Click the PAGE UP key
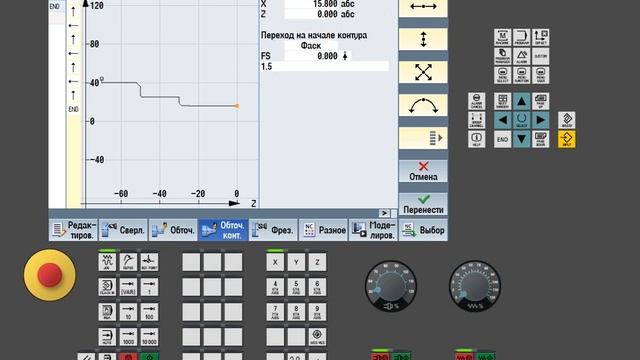 540,101
